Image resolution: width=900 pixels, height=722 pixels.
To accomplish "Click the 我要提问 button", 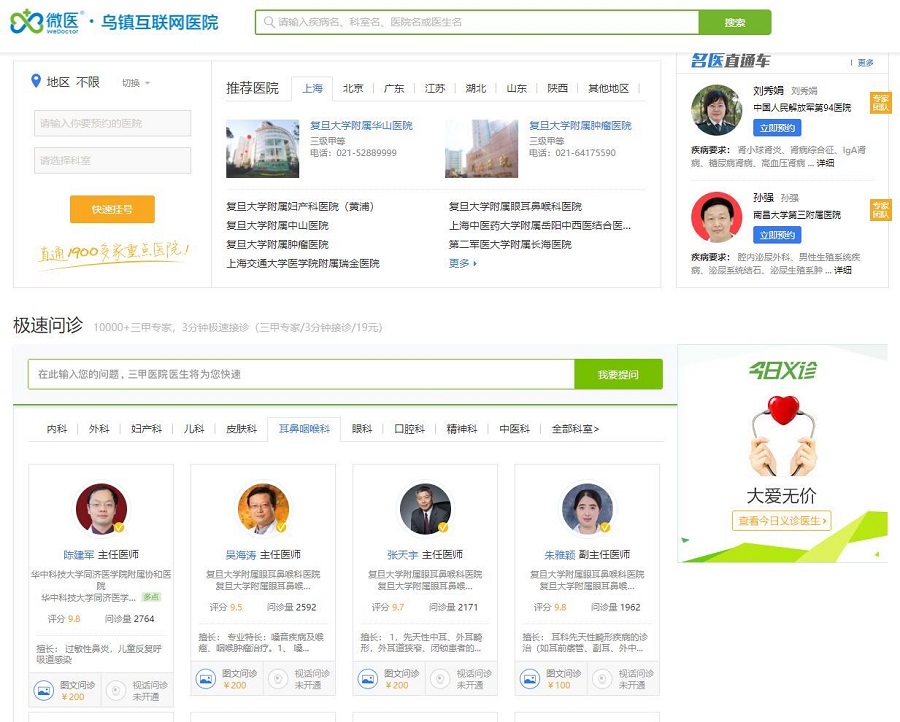I will [x=618, y=374].
